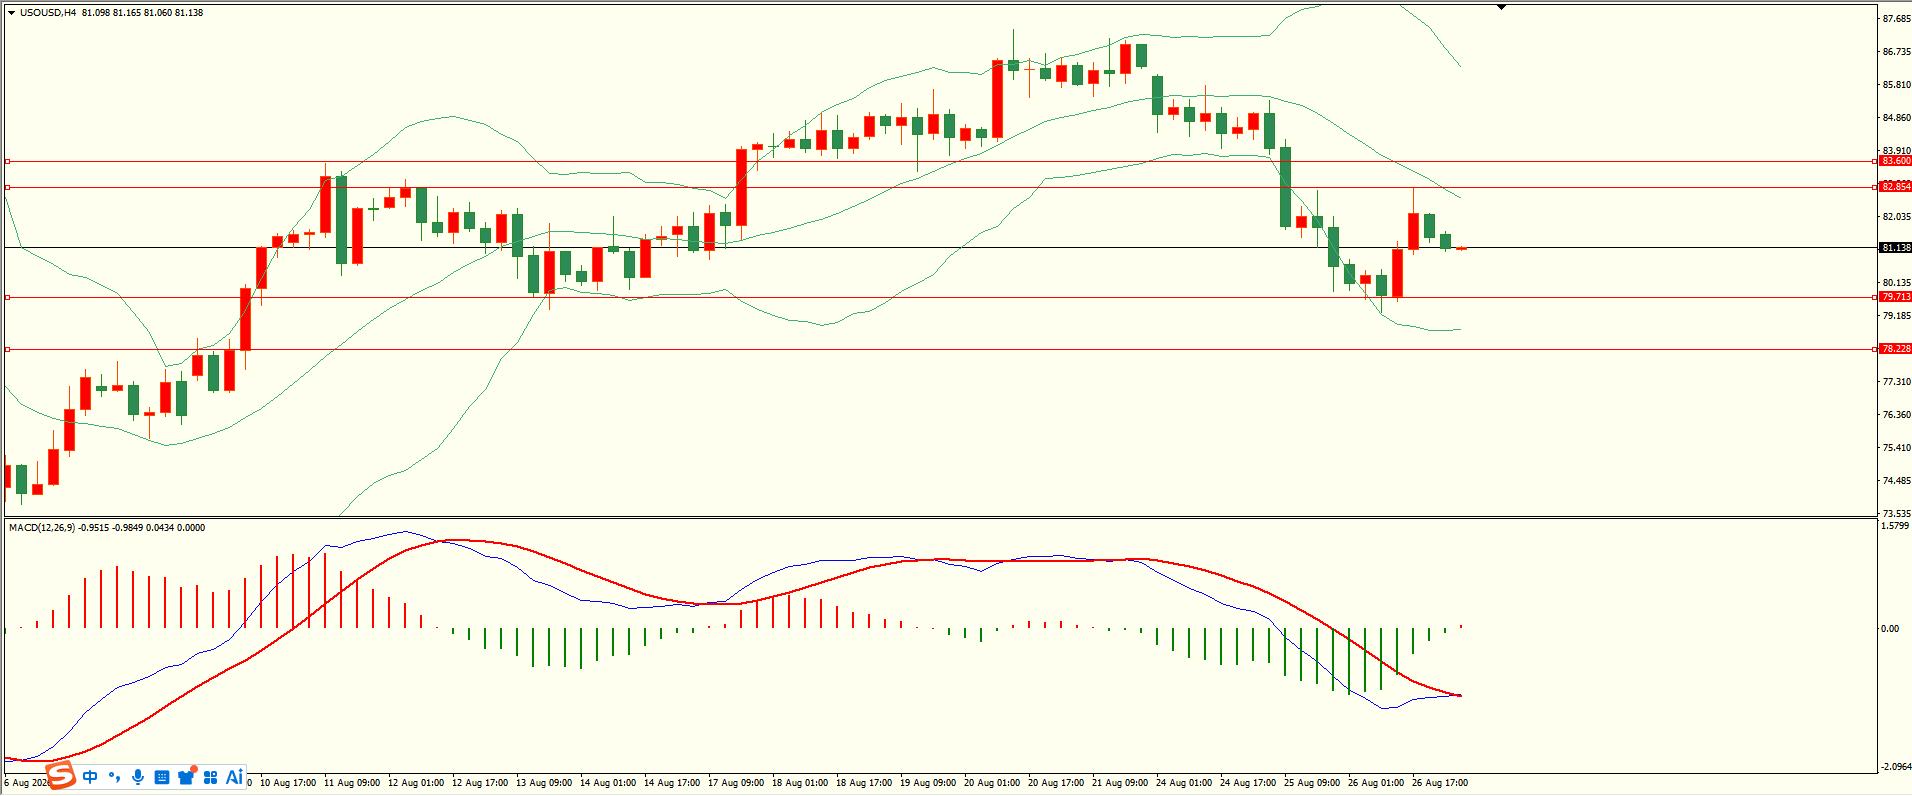Click the left handle of the 78.228 line

click(8, 349)
